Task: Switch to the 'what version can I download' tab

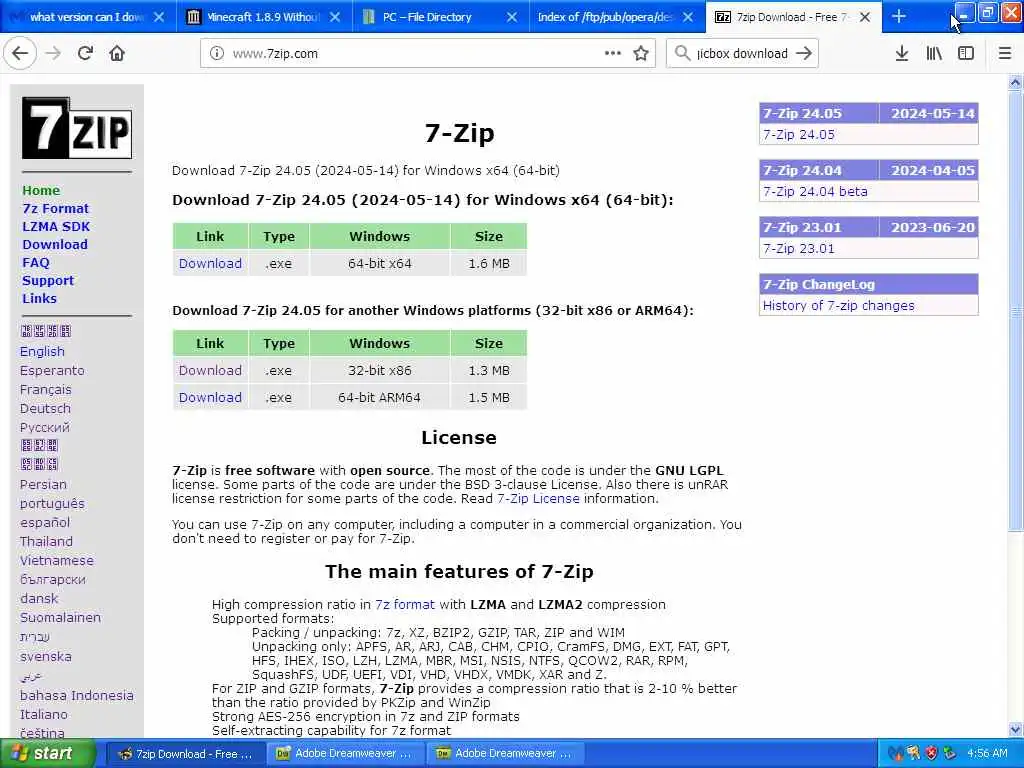Action: 88,17
